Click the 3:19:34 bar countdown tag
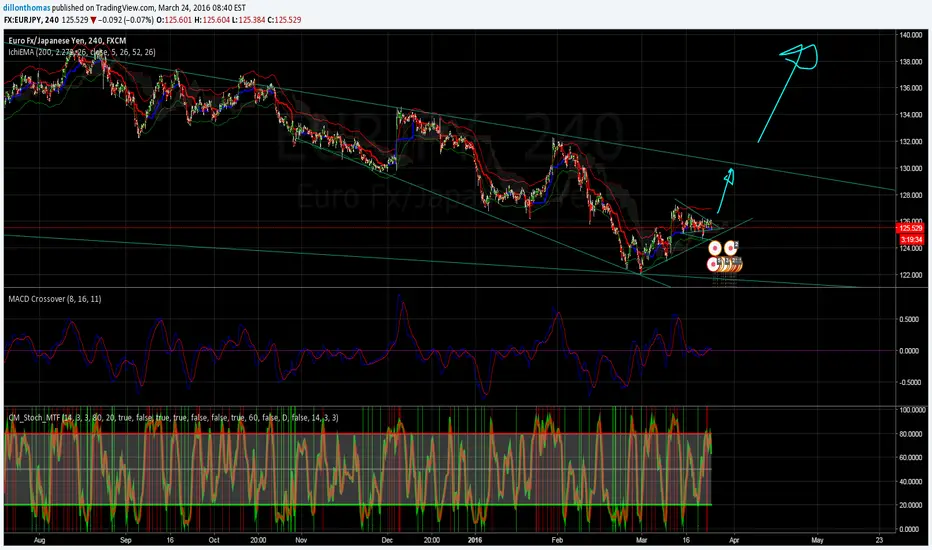Image resolution: width=932 pixels, height=550 pixels. pyautogui.click(x=911, y=240)
